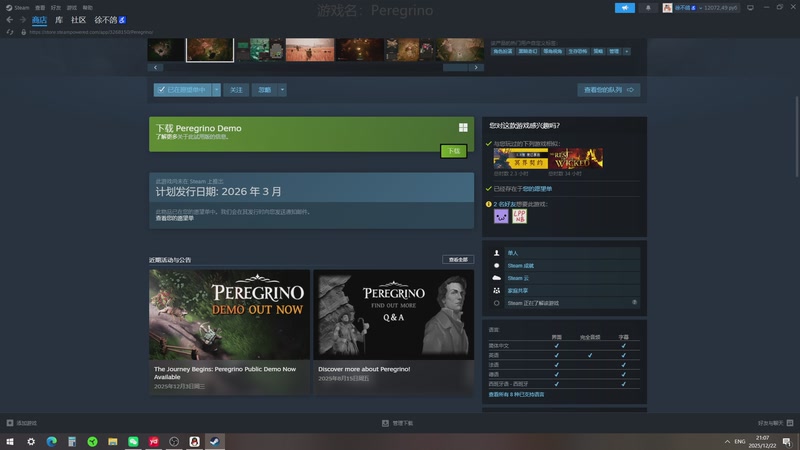Expand the wishlist button dropdown arrow
Image resolution: width=800 pixels, height=450 pixels.
[x=216, y=90]
